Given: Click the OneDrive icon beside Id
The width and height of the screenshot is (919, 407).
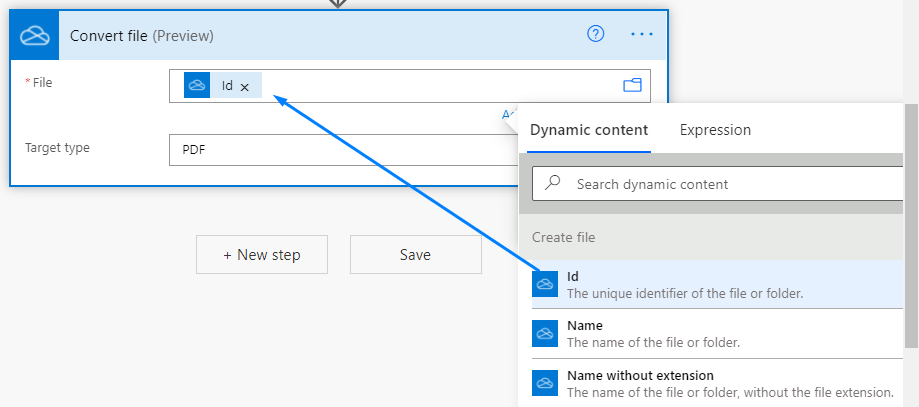Looking at the screenshot, I should (545, 284).
